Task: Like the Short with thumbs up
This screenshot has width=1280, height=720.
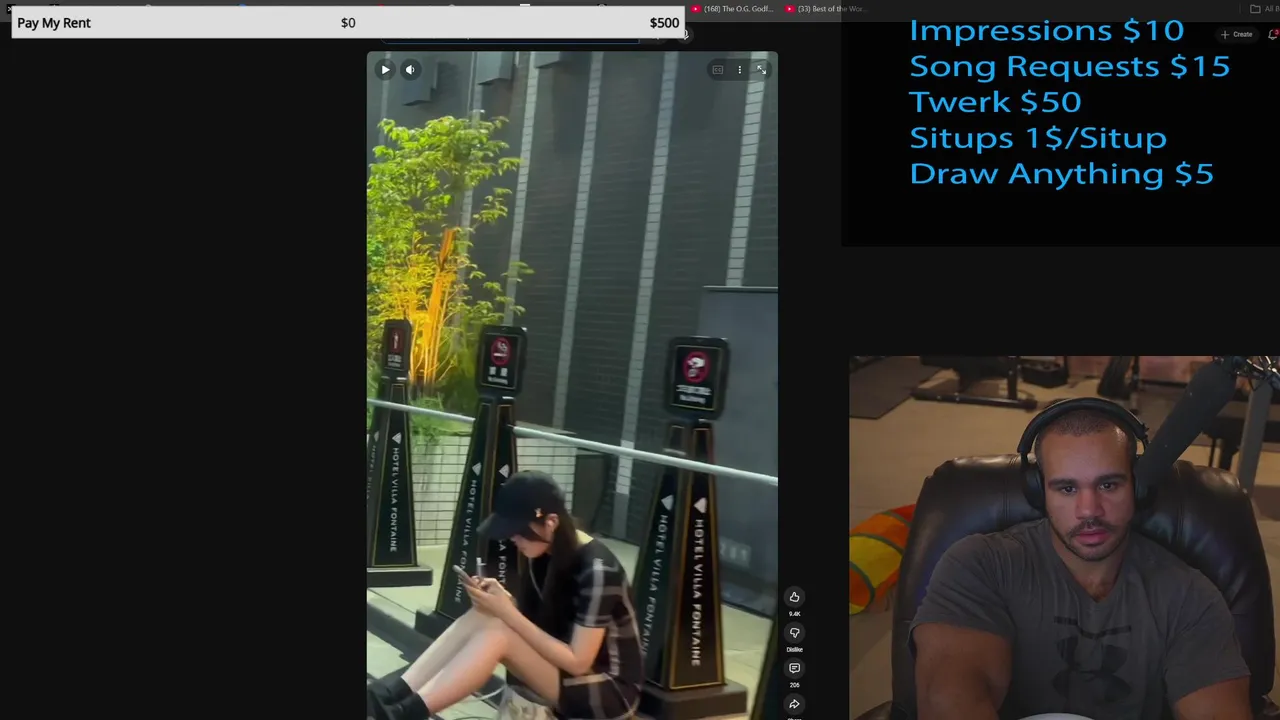Action: pos(794,597)
